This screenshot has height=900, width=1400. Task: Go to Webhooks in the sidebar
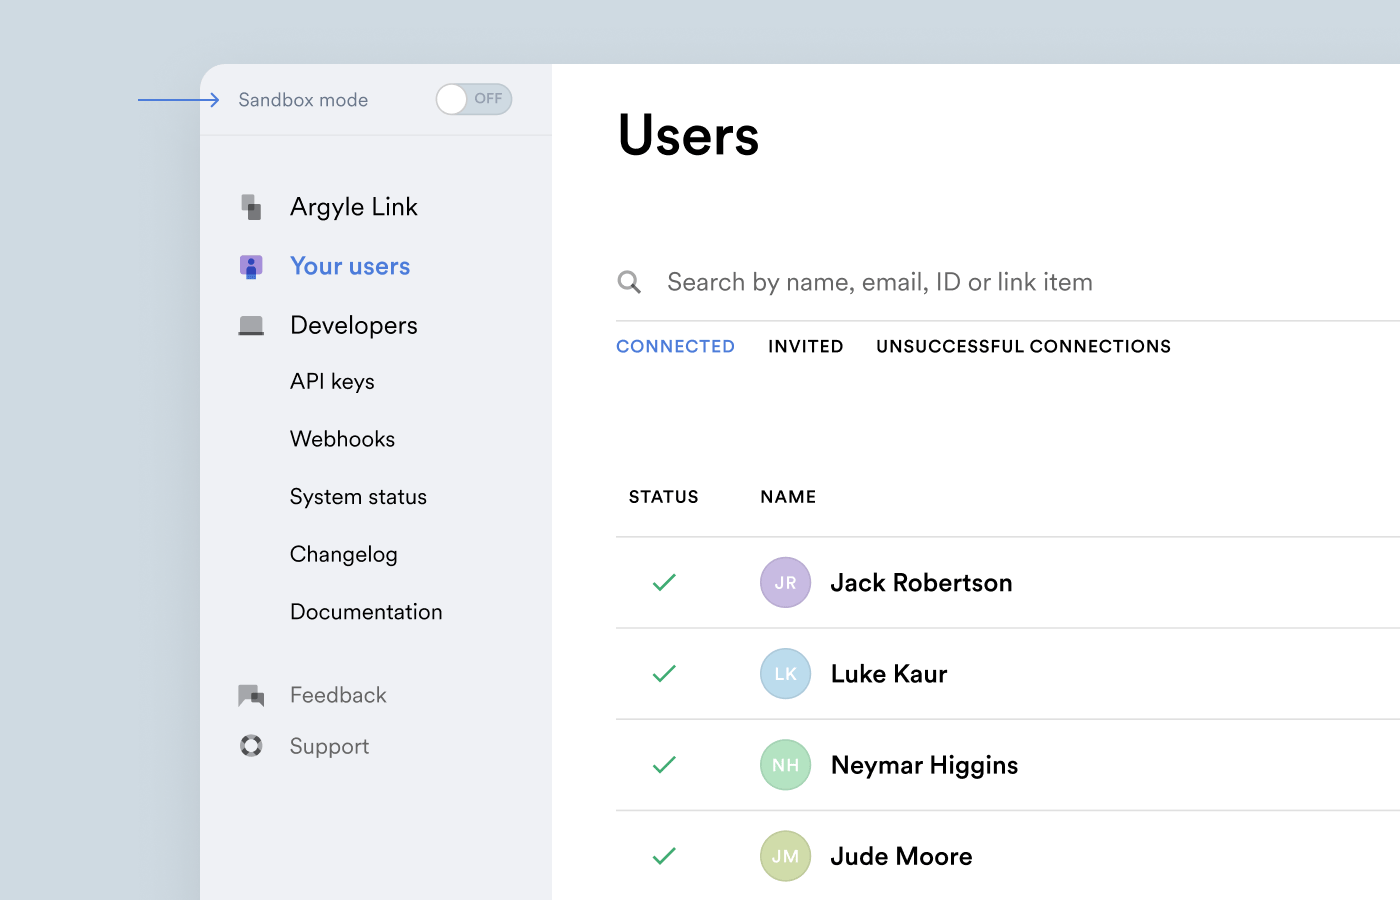(x=342, y=439)
